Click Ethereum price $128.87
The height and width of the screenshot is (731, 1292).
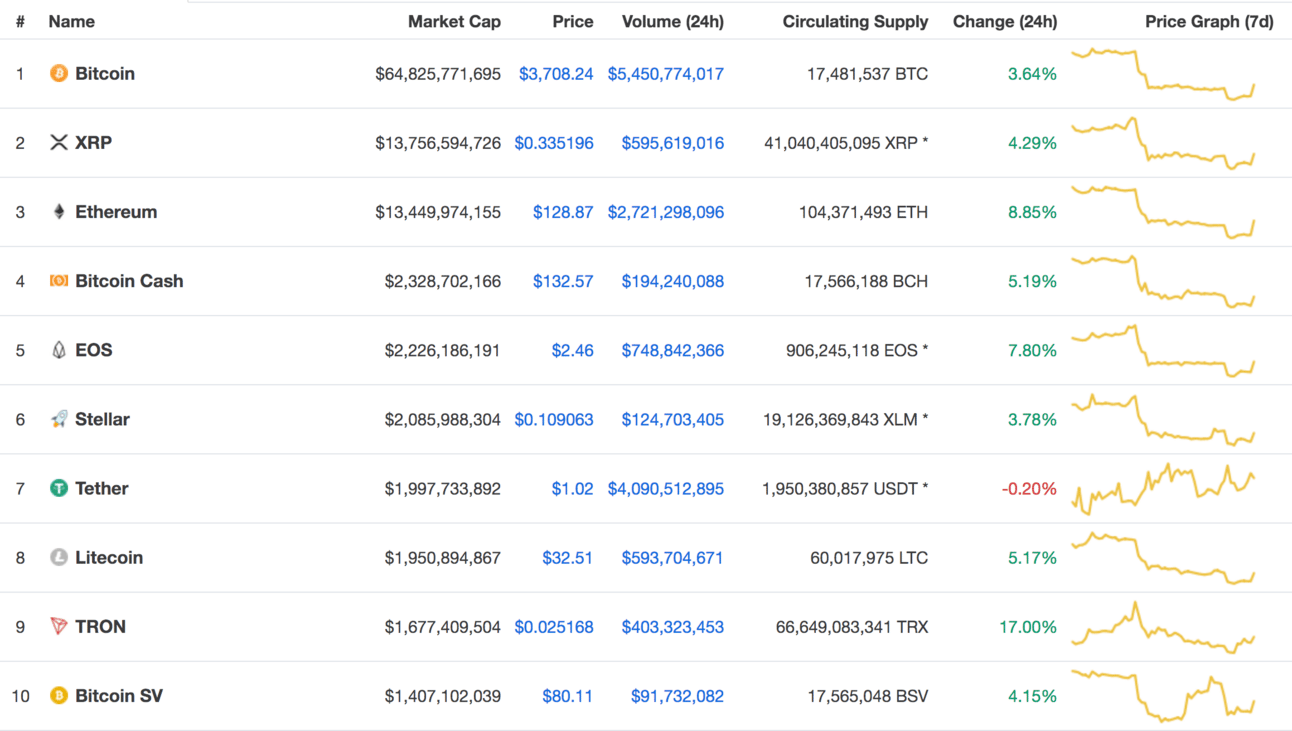[x=563, y=212]
